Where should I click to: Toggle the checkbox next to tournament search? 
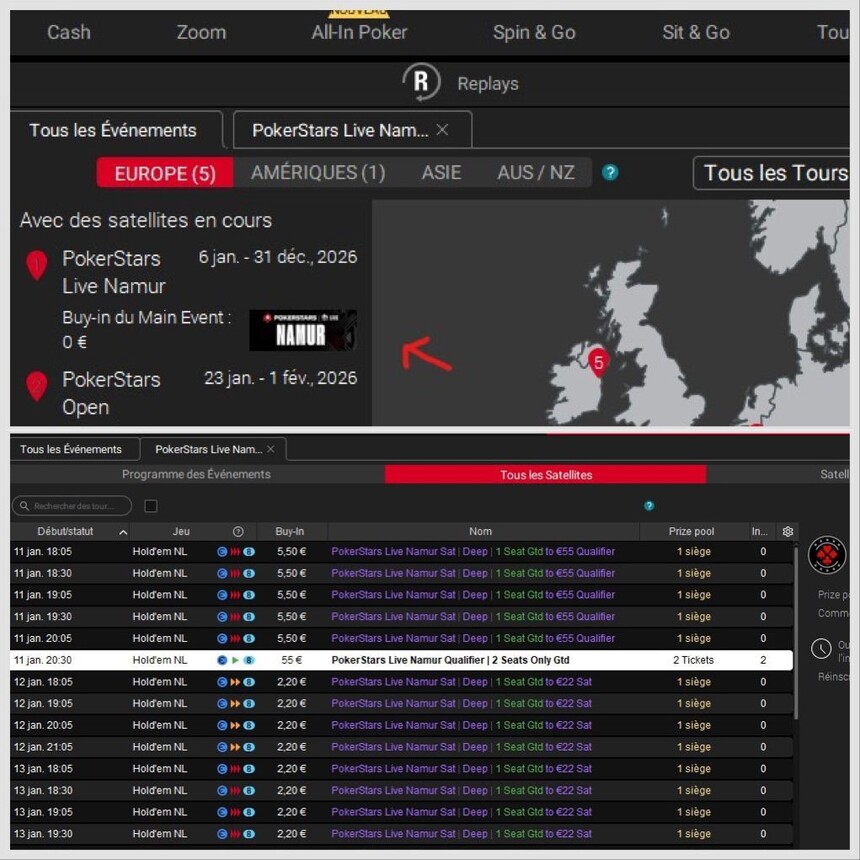(151, 506)
